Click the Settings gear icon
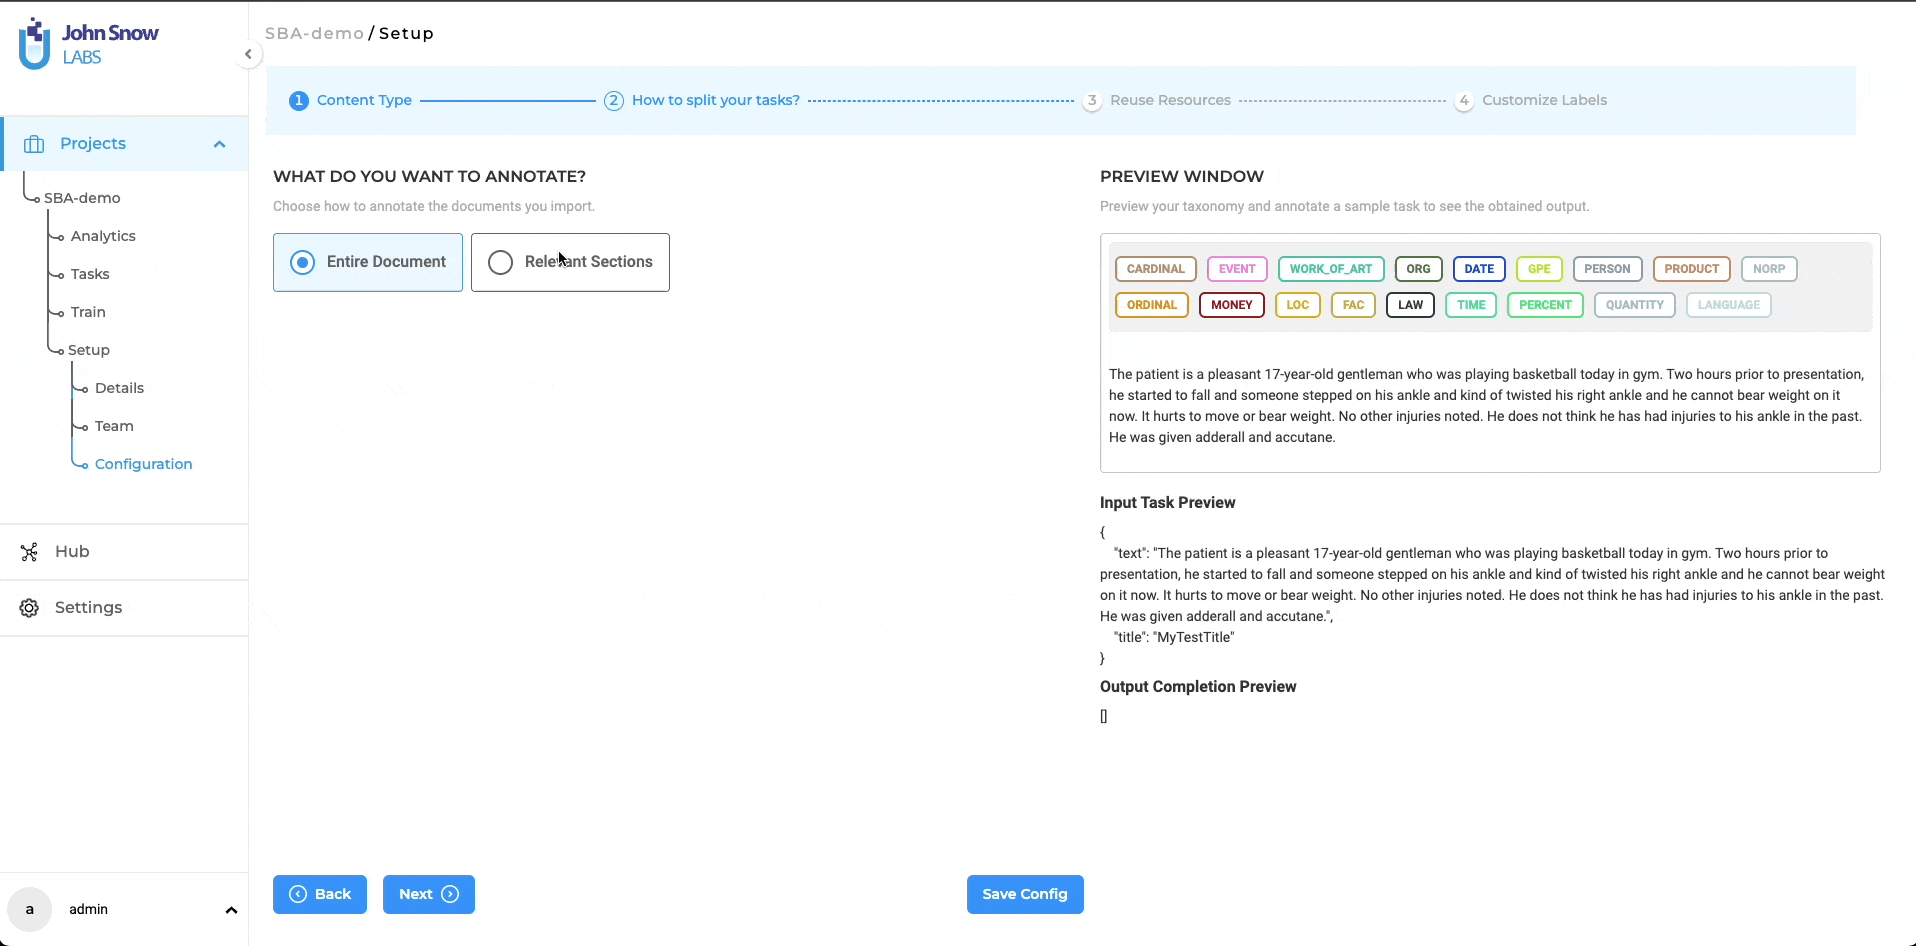 [29, 608]
